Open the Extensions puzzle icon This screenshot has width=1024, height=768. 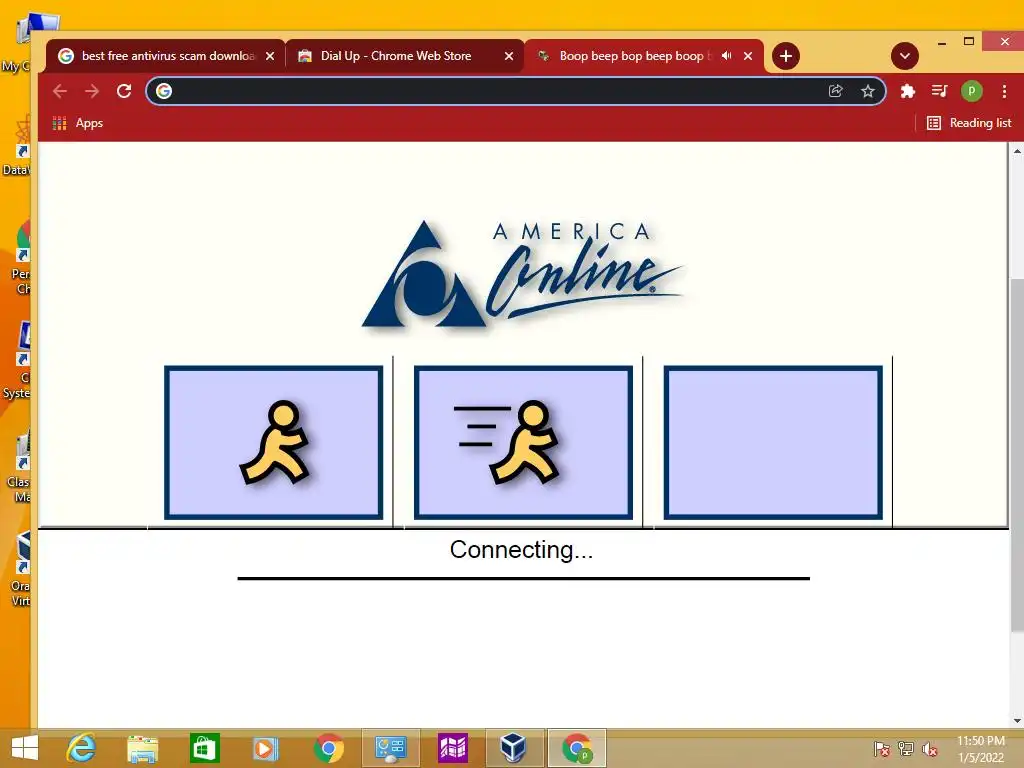pos(907,91)
